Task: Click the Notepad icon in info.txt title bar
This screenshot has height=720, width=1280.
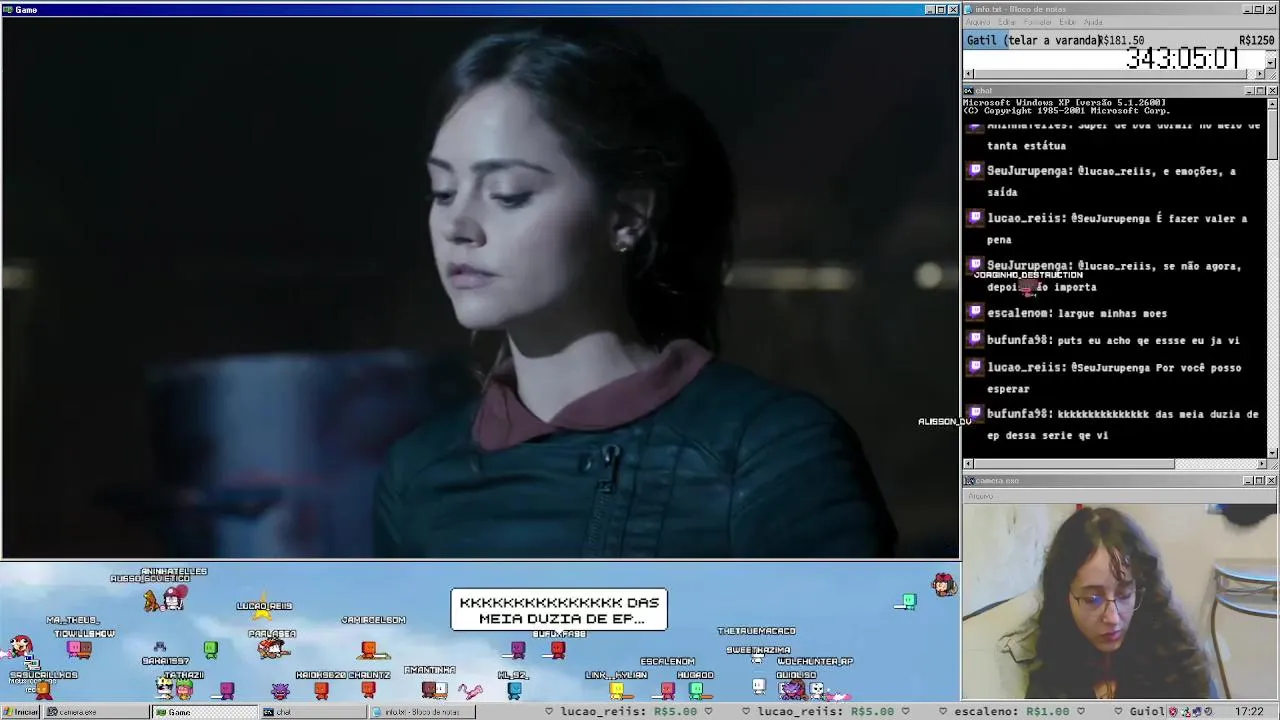Action: (x=969, y=9)
